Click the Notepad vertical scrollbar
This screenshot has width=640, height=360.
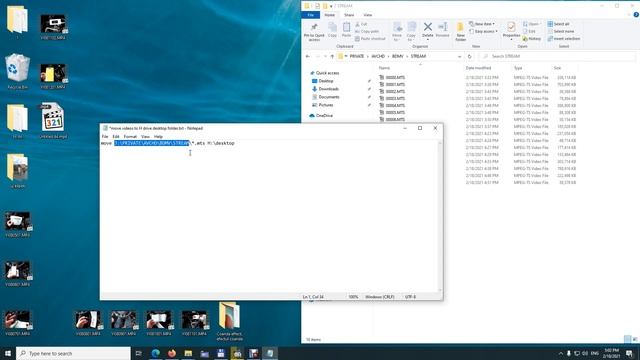(440, 217)
